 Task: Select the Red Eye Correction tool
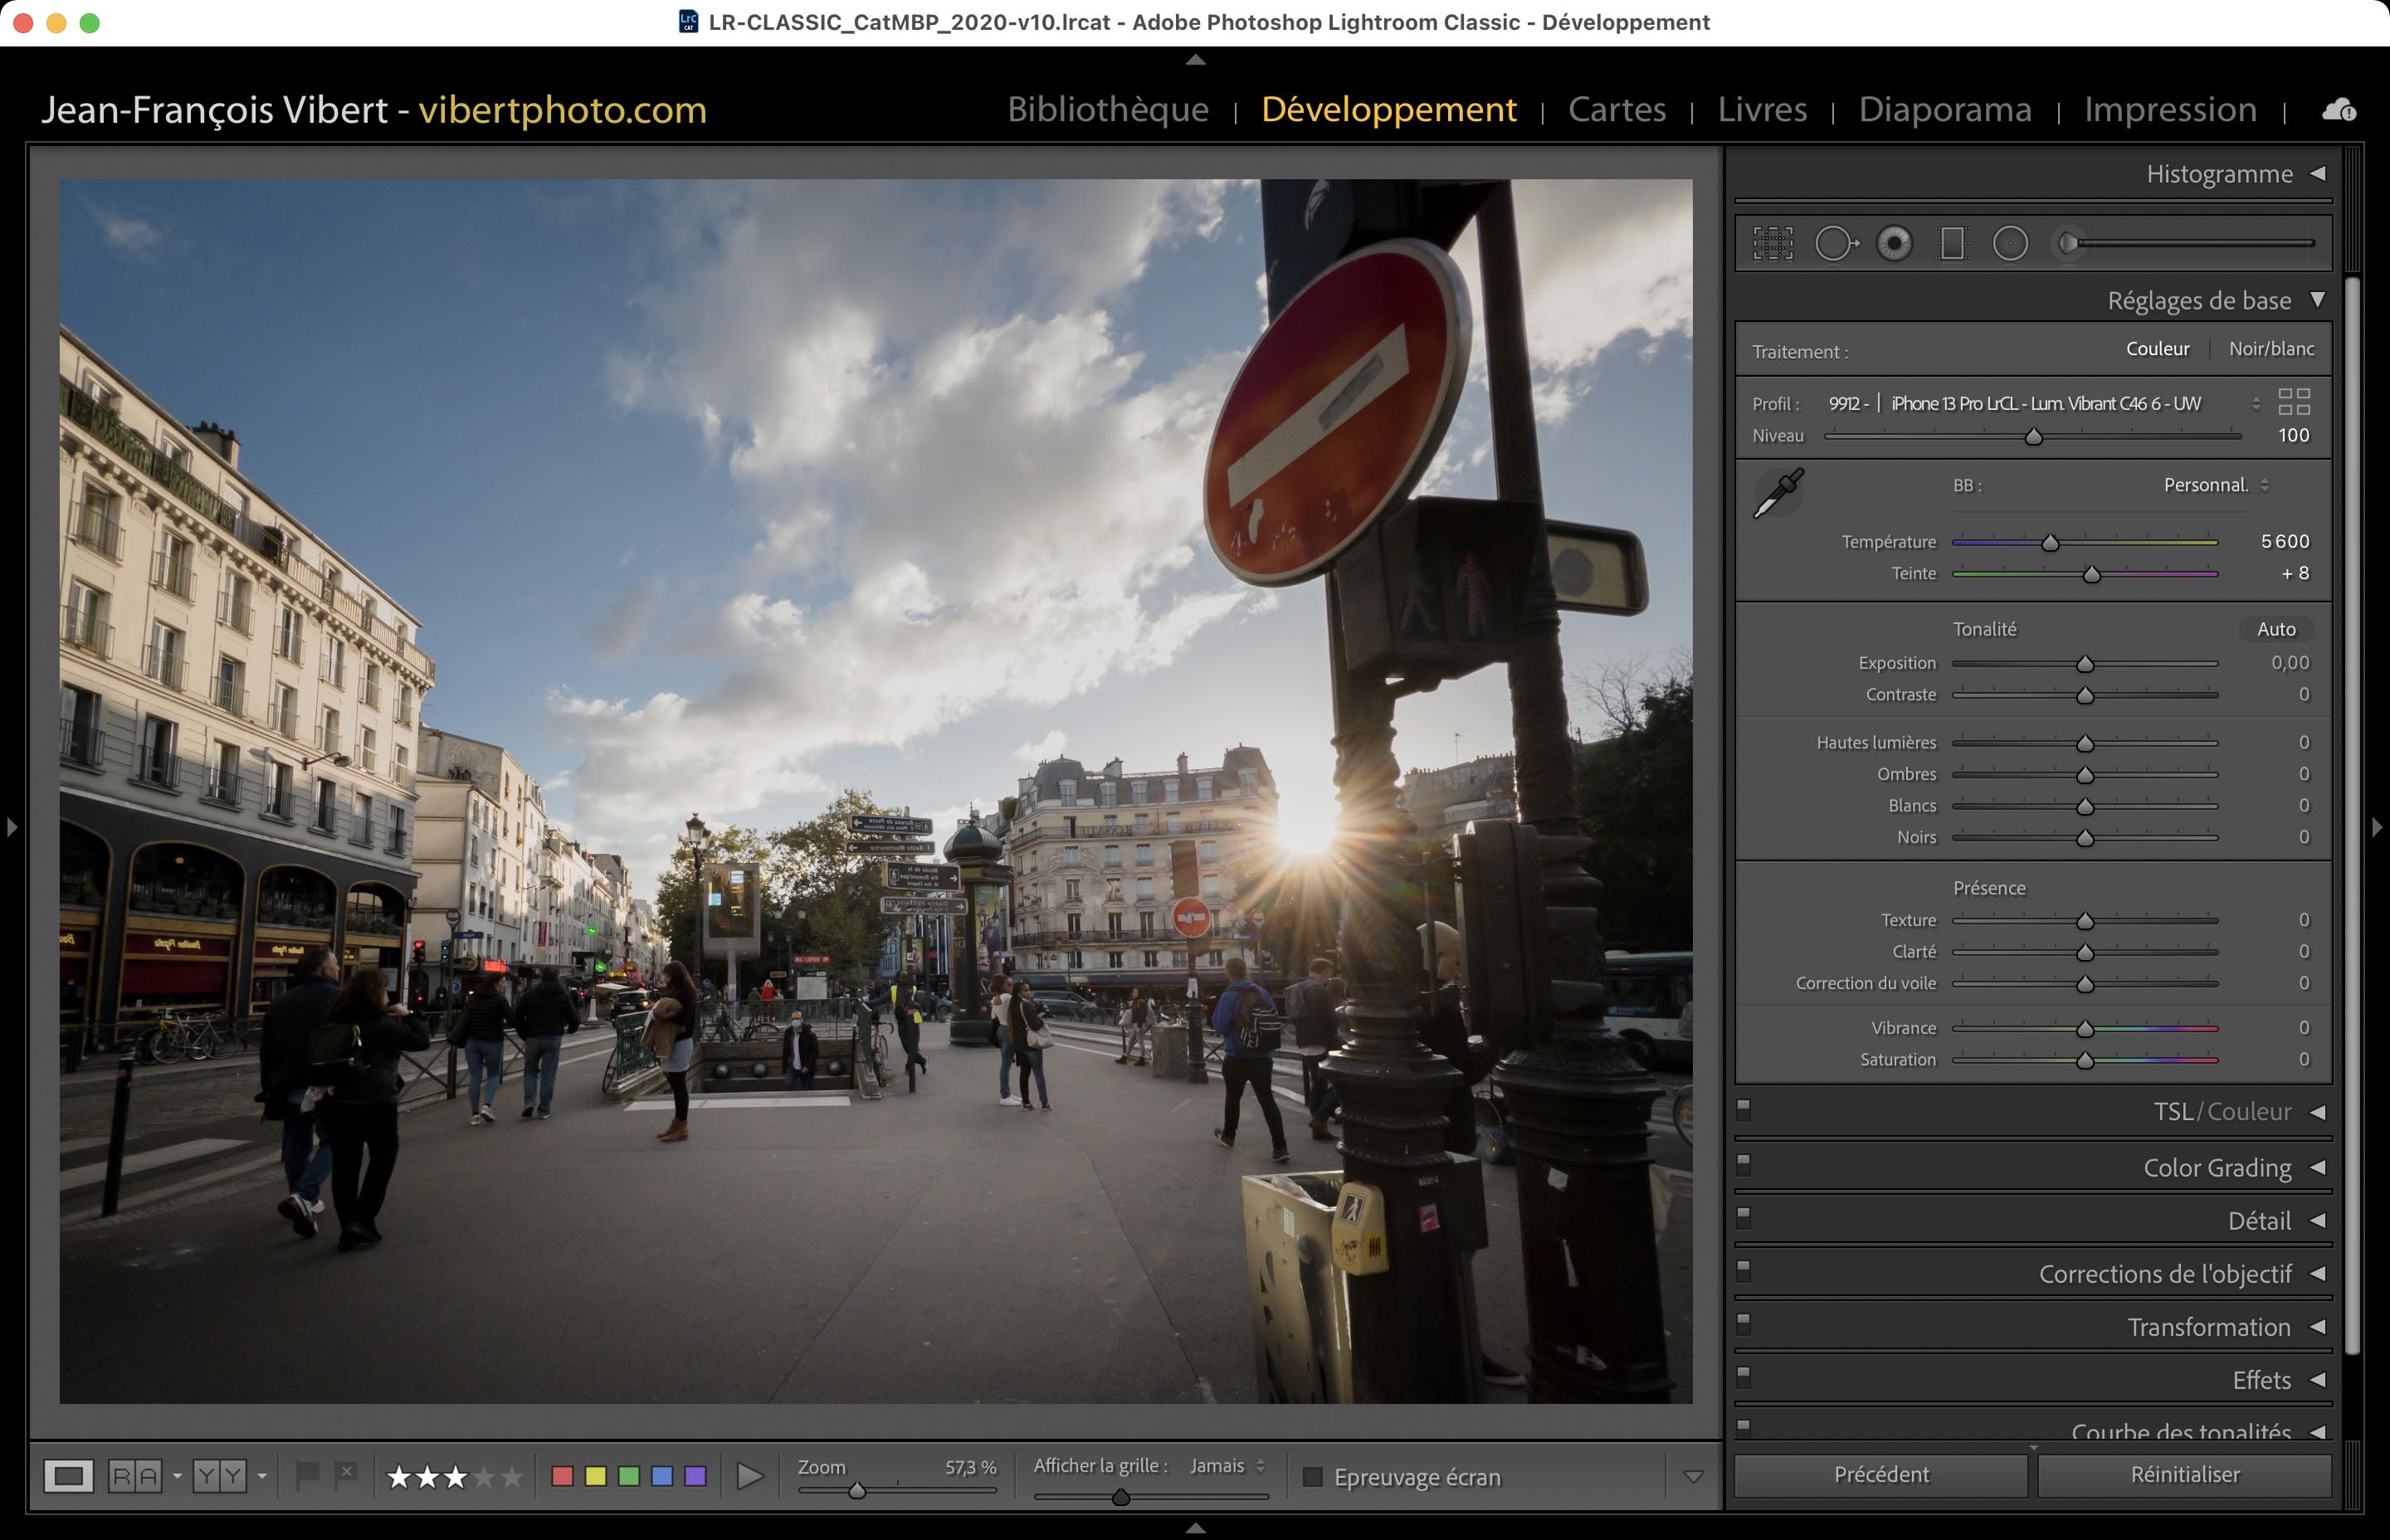[x=1894, y=243]
